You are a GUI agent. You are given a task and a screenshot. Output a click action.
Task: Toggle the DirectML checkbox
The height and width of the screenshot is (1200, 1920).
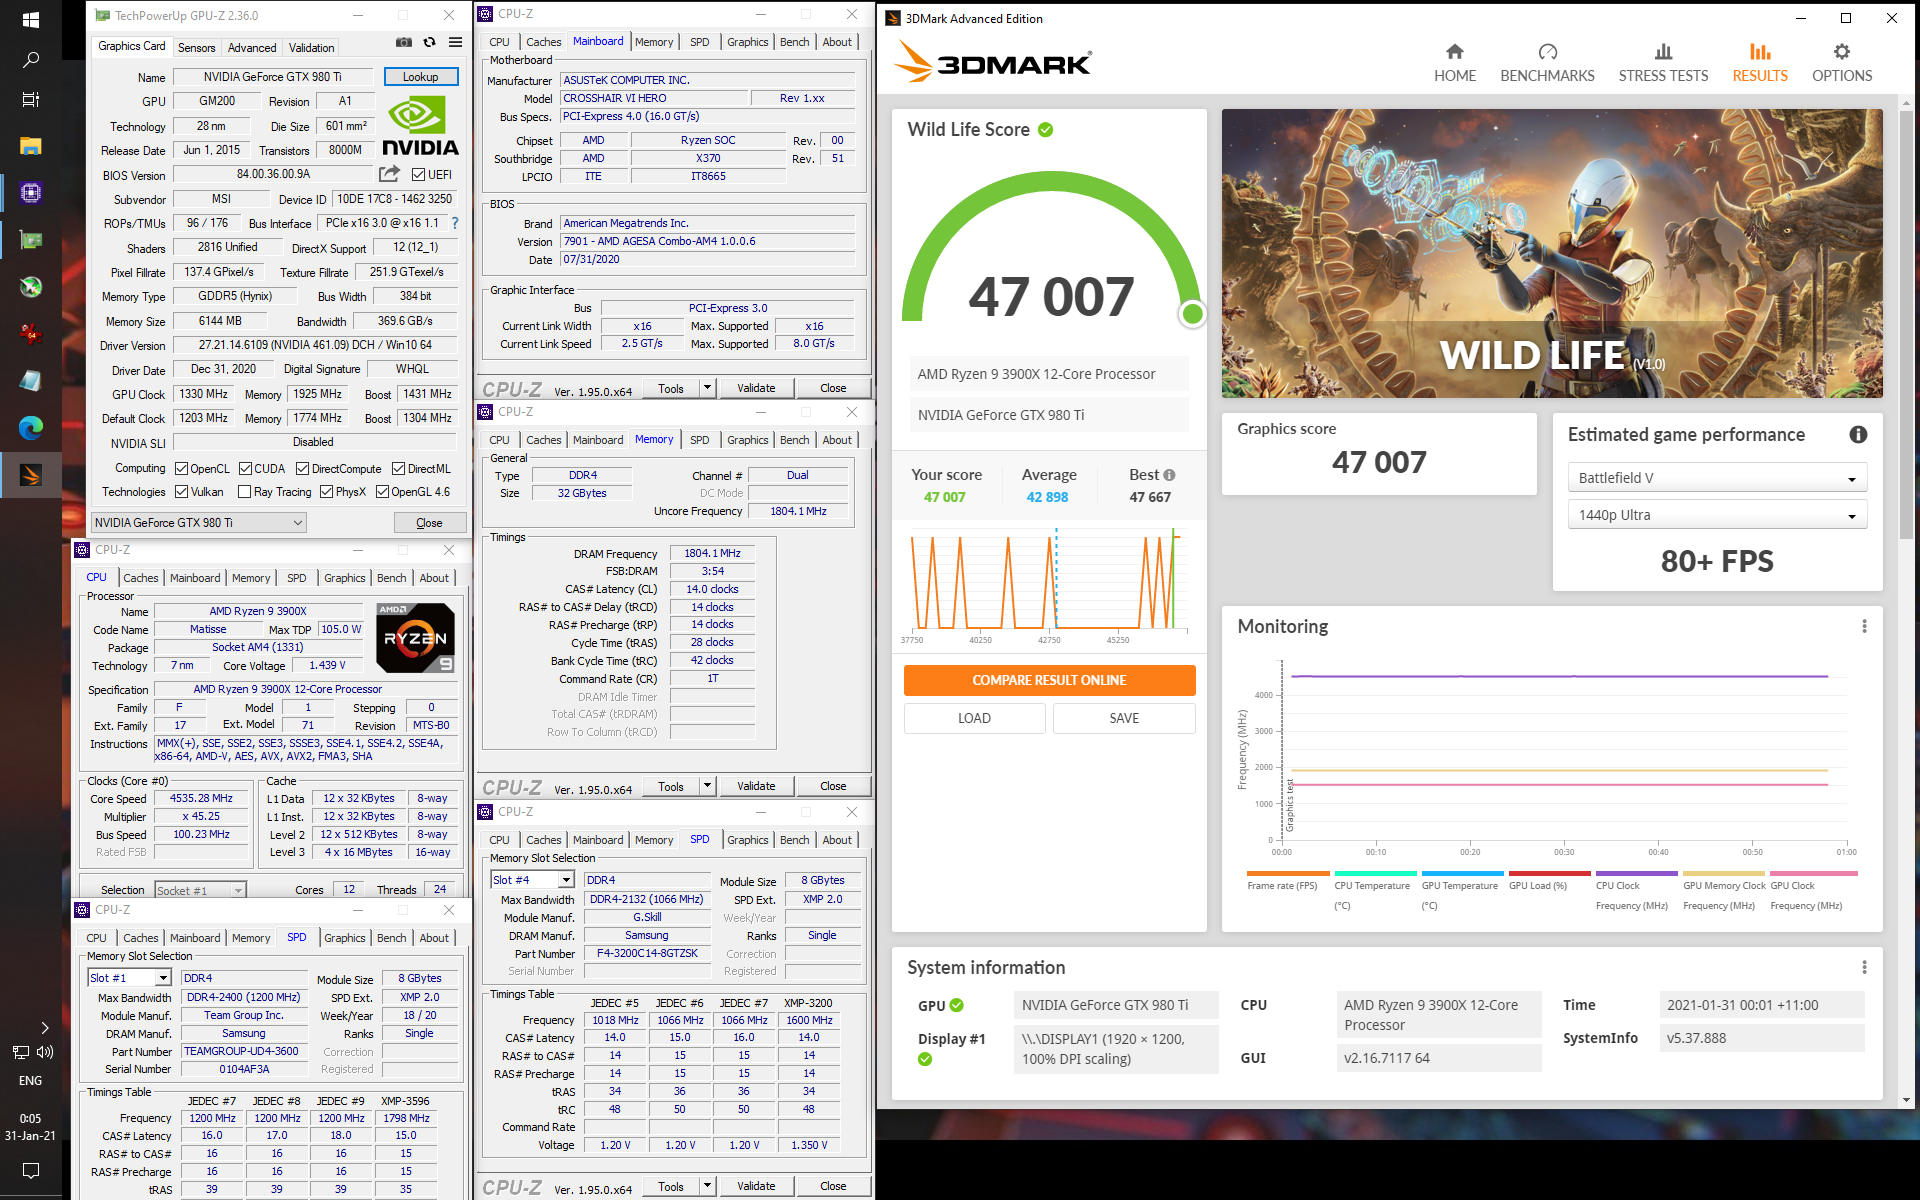coord(398,469)
